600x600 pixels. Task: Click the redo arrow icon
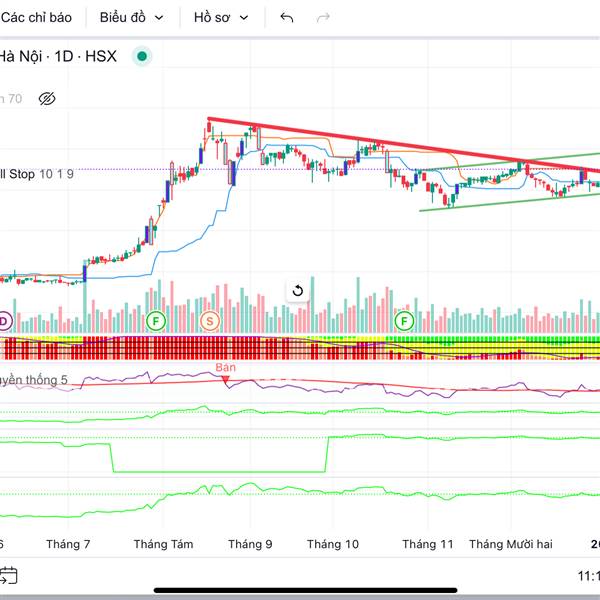[x=323, y=18]
